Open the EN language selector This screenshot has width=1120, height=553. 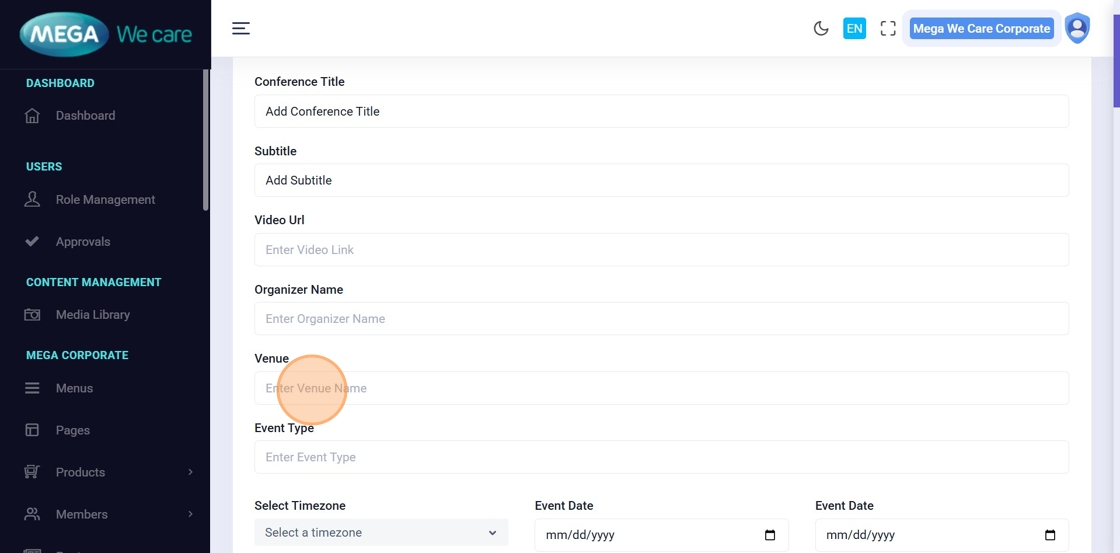(x=854, y=28)
